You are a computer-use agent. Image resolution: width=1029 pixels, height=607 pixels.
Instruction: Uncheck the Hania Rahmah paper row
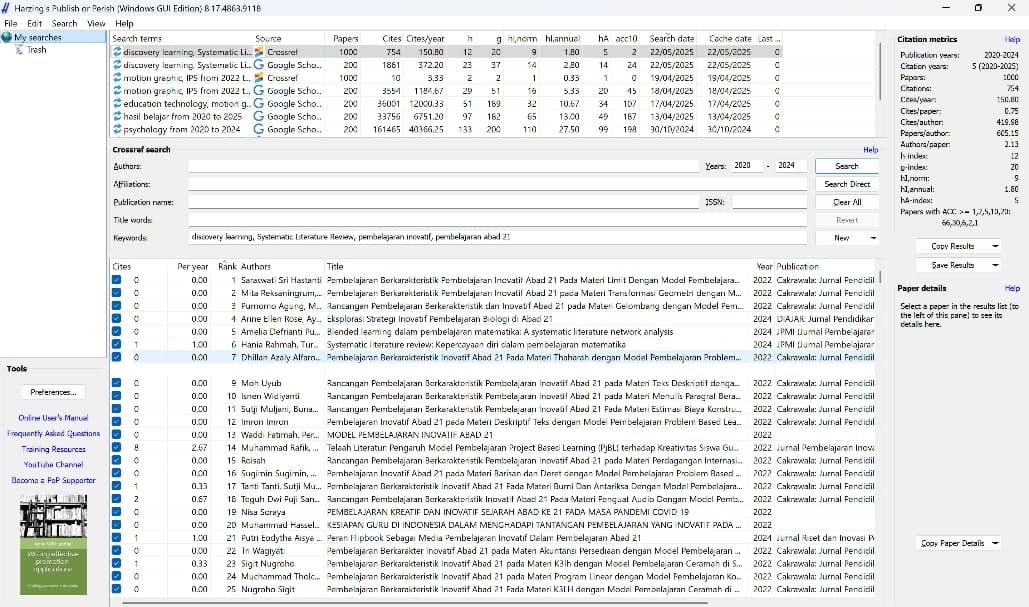(117, 344)
